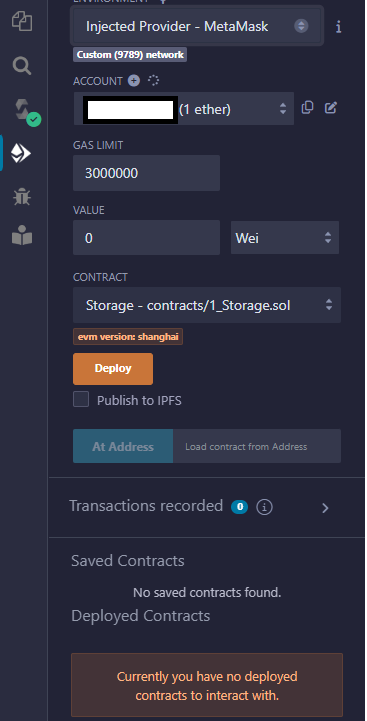Open the Wei unit dropdown

pos(285,238)
